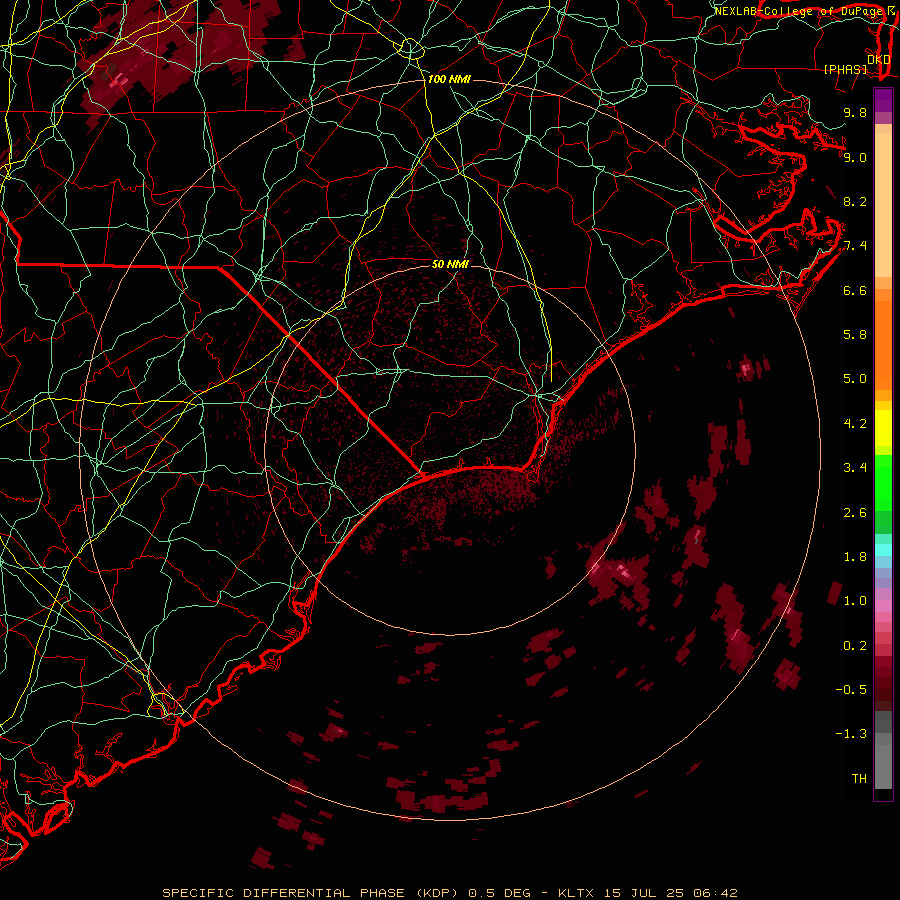
Task: Click the [PHAS] units label
Action: [845, 70]
